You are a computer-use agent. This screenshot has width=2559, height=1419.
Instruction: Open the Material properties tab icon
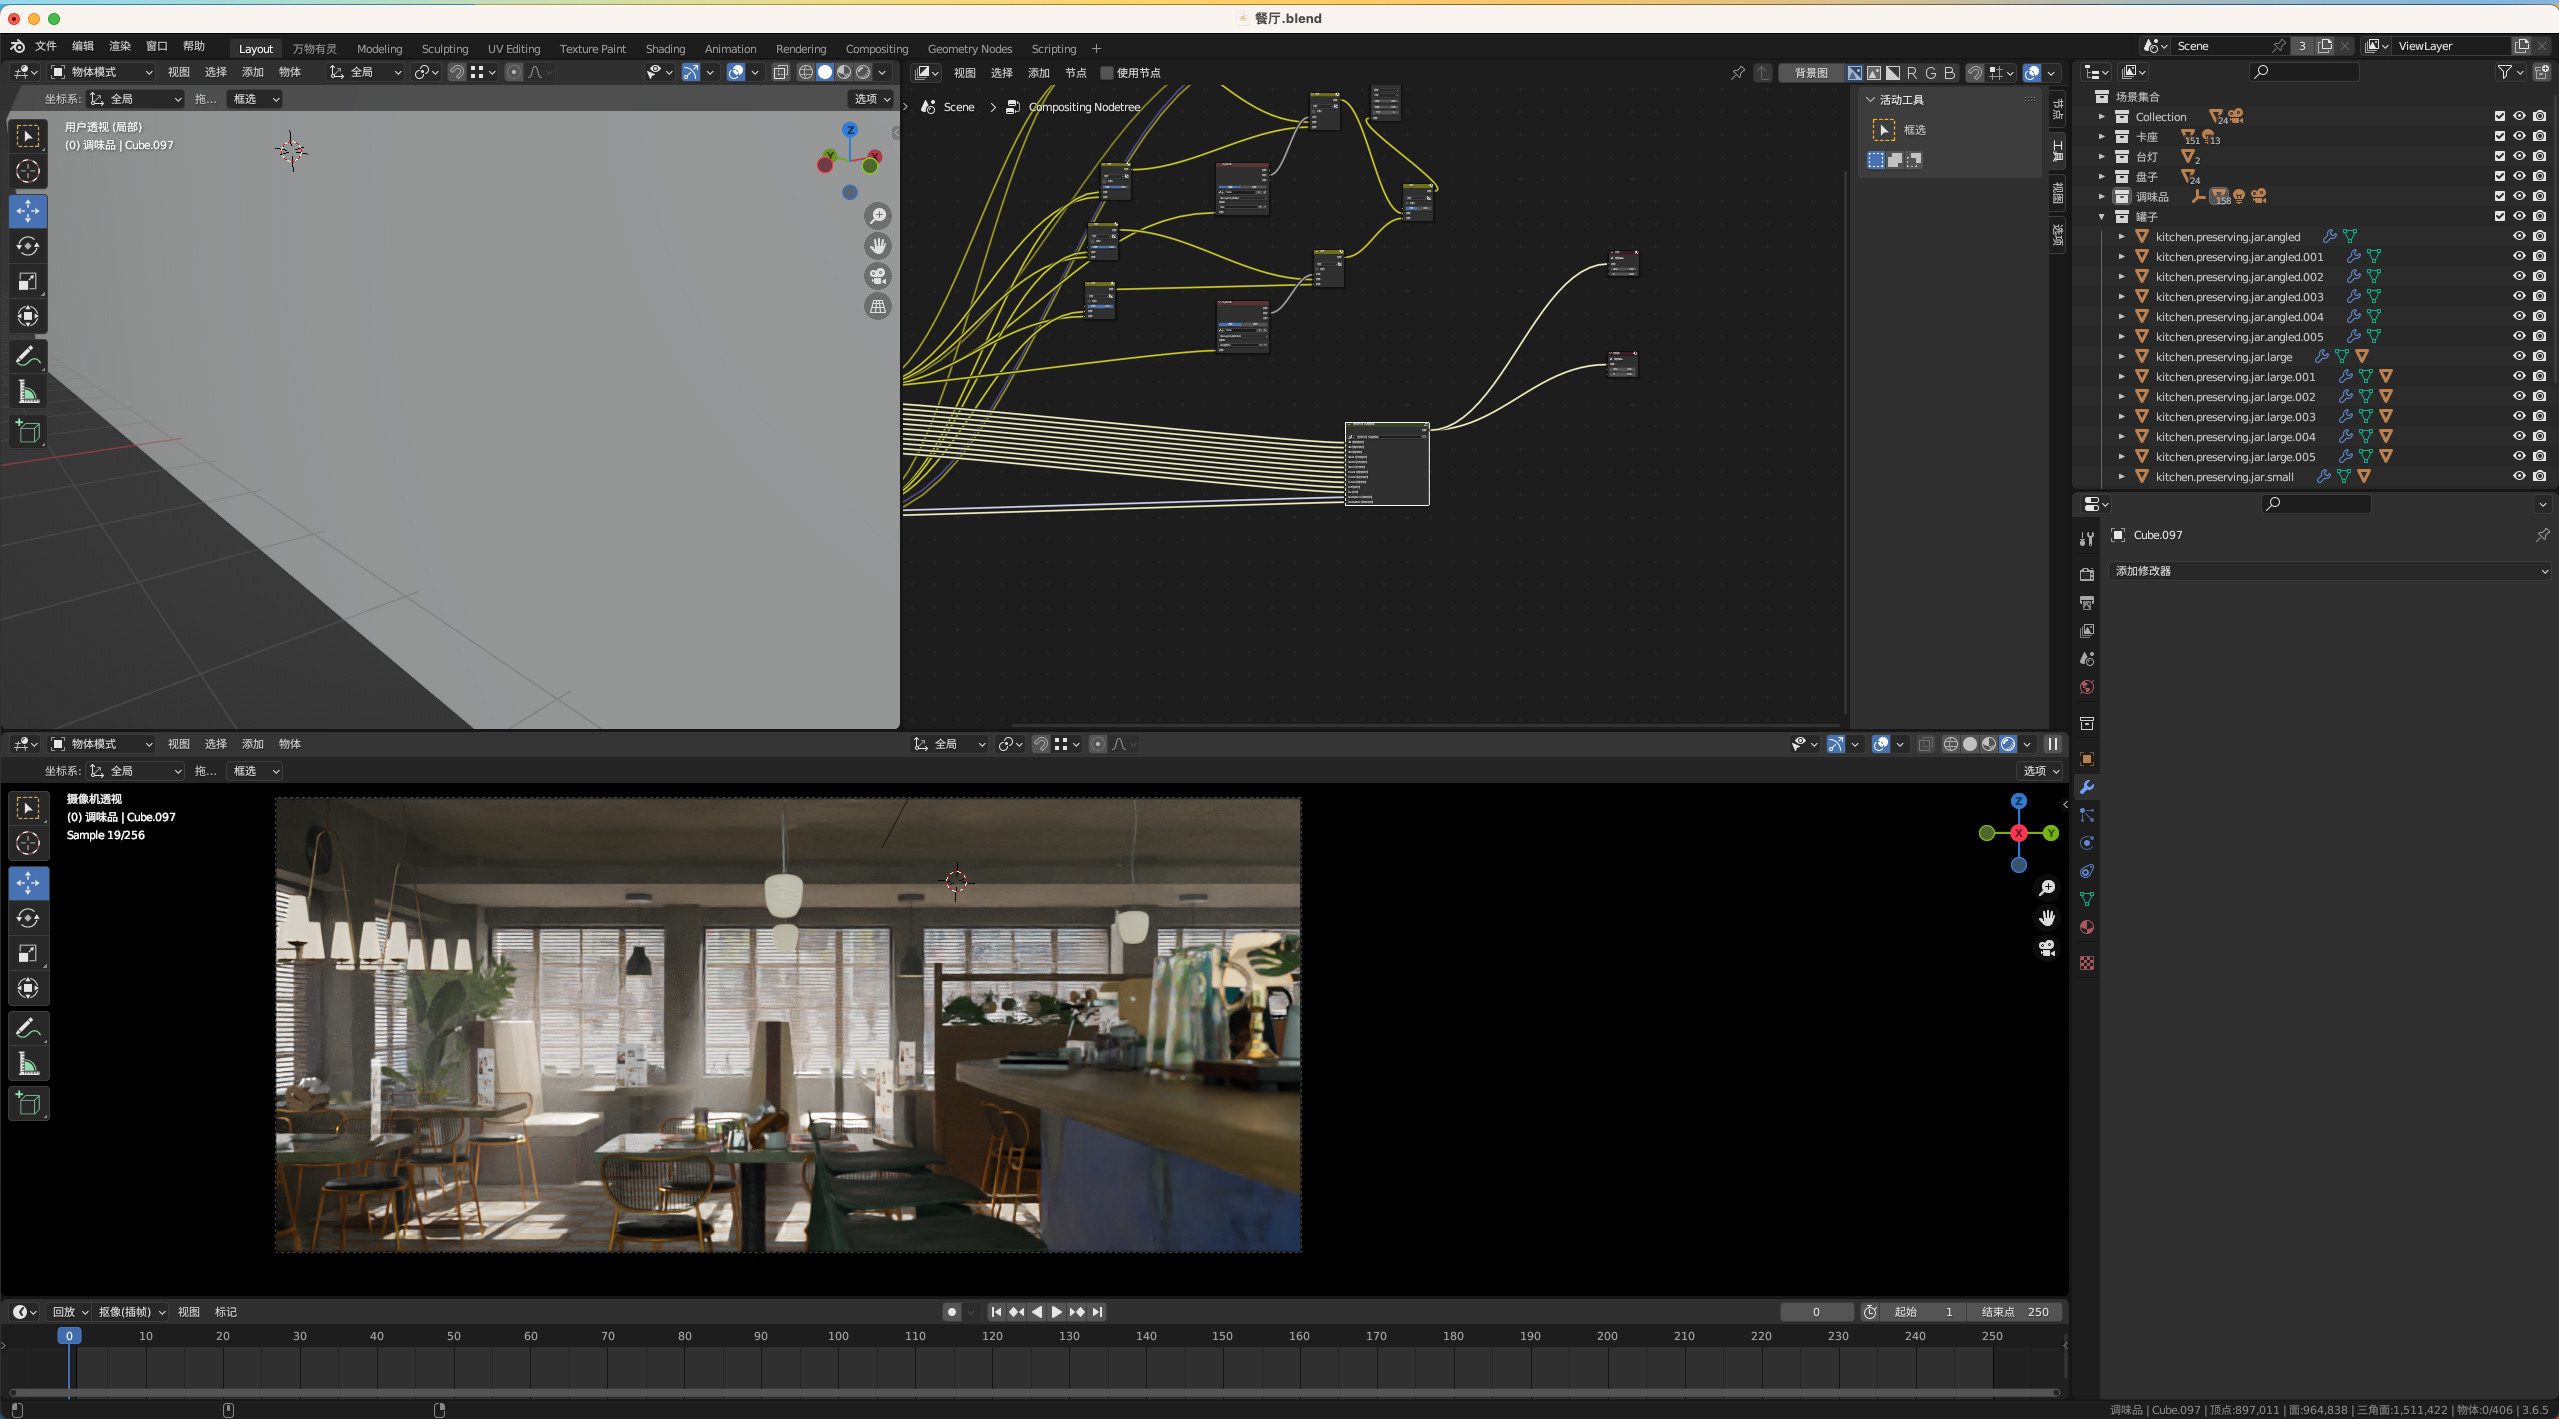pos(2087,927)
